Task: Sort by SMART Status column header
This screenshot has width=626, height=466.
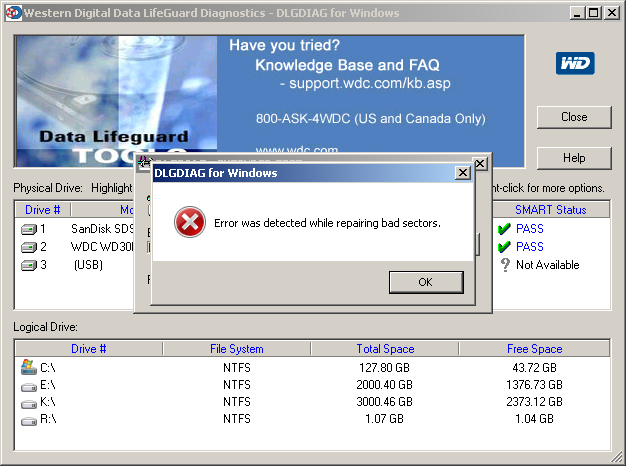Action: 551,210
